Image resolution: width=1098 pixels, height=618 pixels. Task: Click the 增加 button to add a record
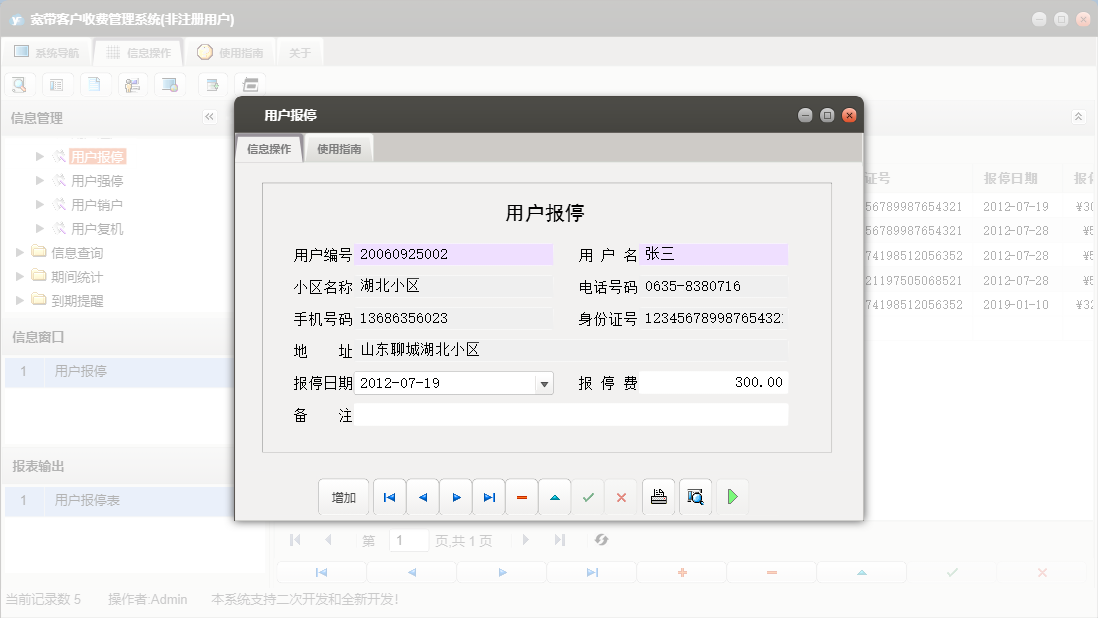(343, 497)
